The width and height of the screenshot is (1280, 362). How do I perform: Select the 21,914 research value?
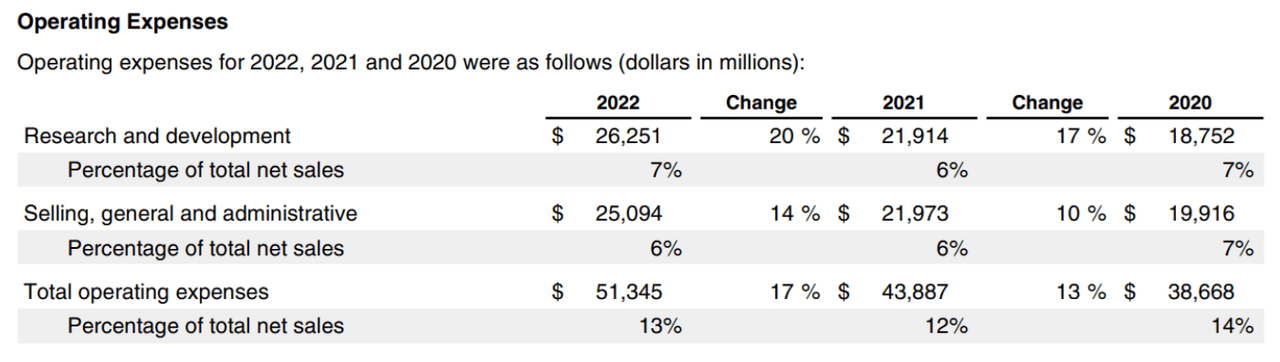click(915, 136)
